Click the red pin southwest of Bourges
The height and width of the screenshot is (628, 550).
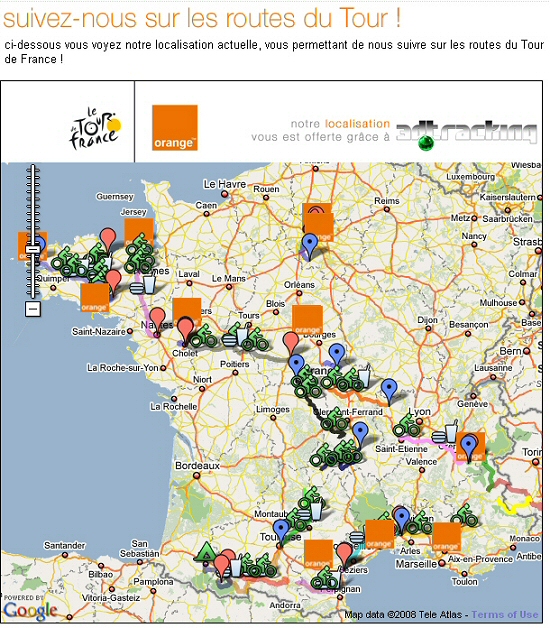291,343
